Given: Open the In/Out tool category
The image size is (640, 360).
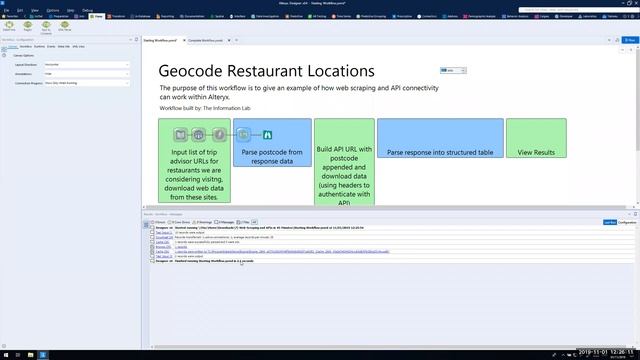Looking at the screenshot, I should pos(36,16).
